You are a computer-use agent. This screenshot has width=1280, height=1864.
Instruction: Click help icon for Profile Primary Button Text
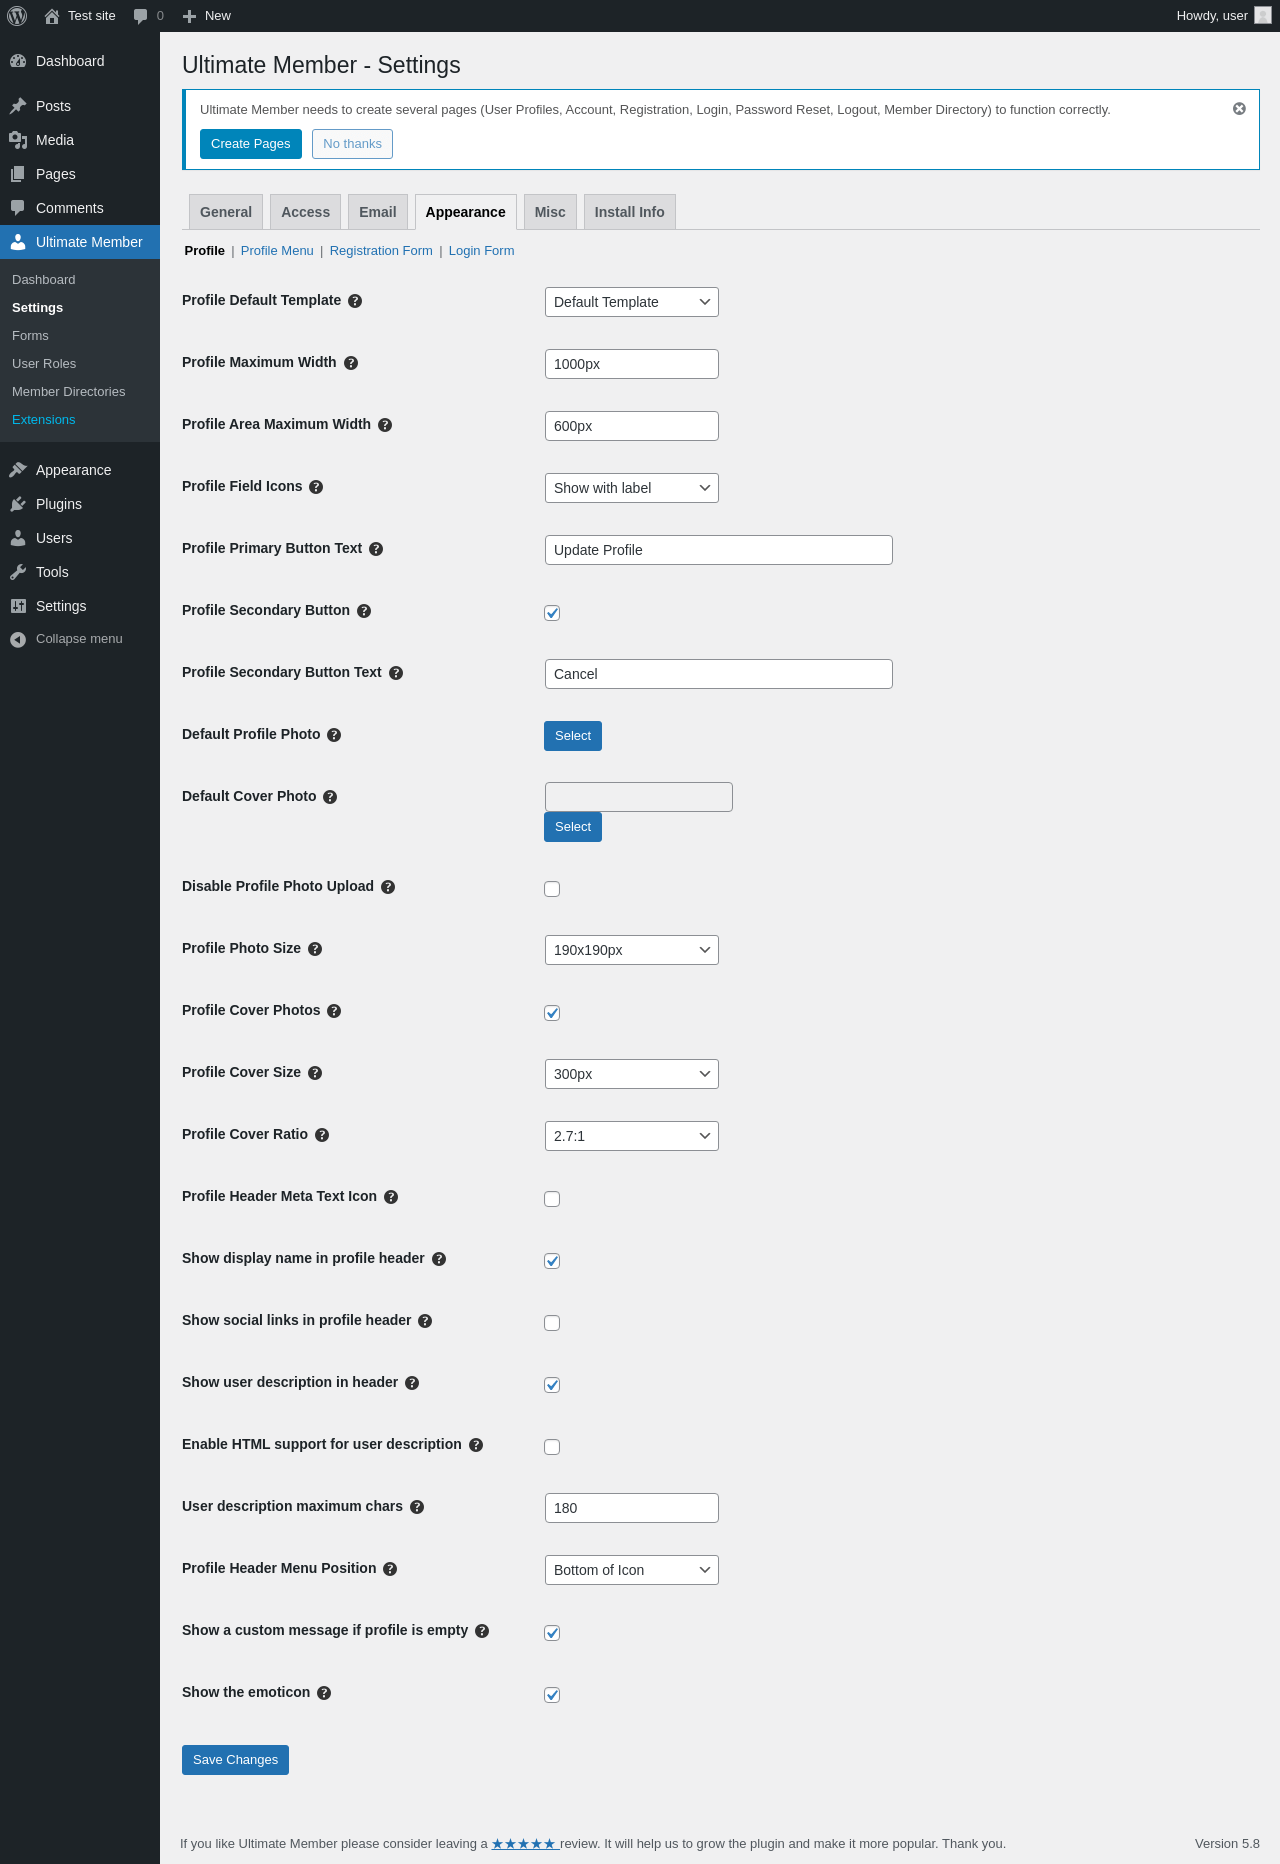[376, 549]
